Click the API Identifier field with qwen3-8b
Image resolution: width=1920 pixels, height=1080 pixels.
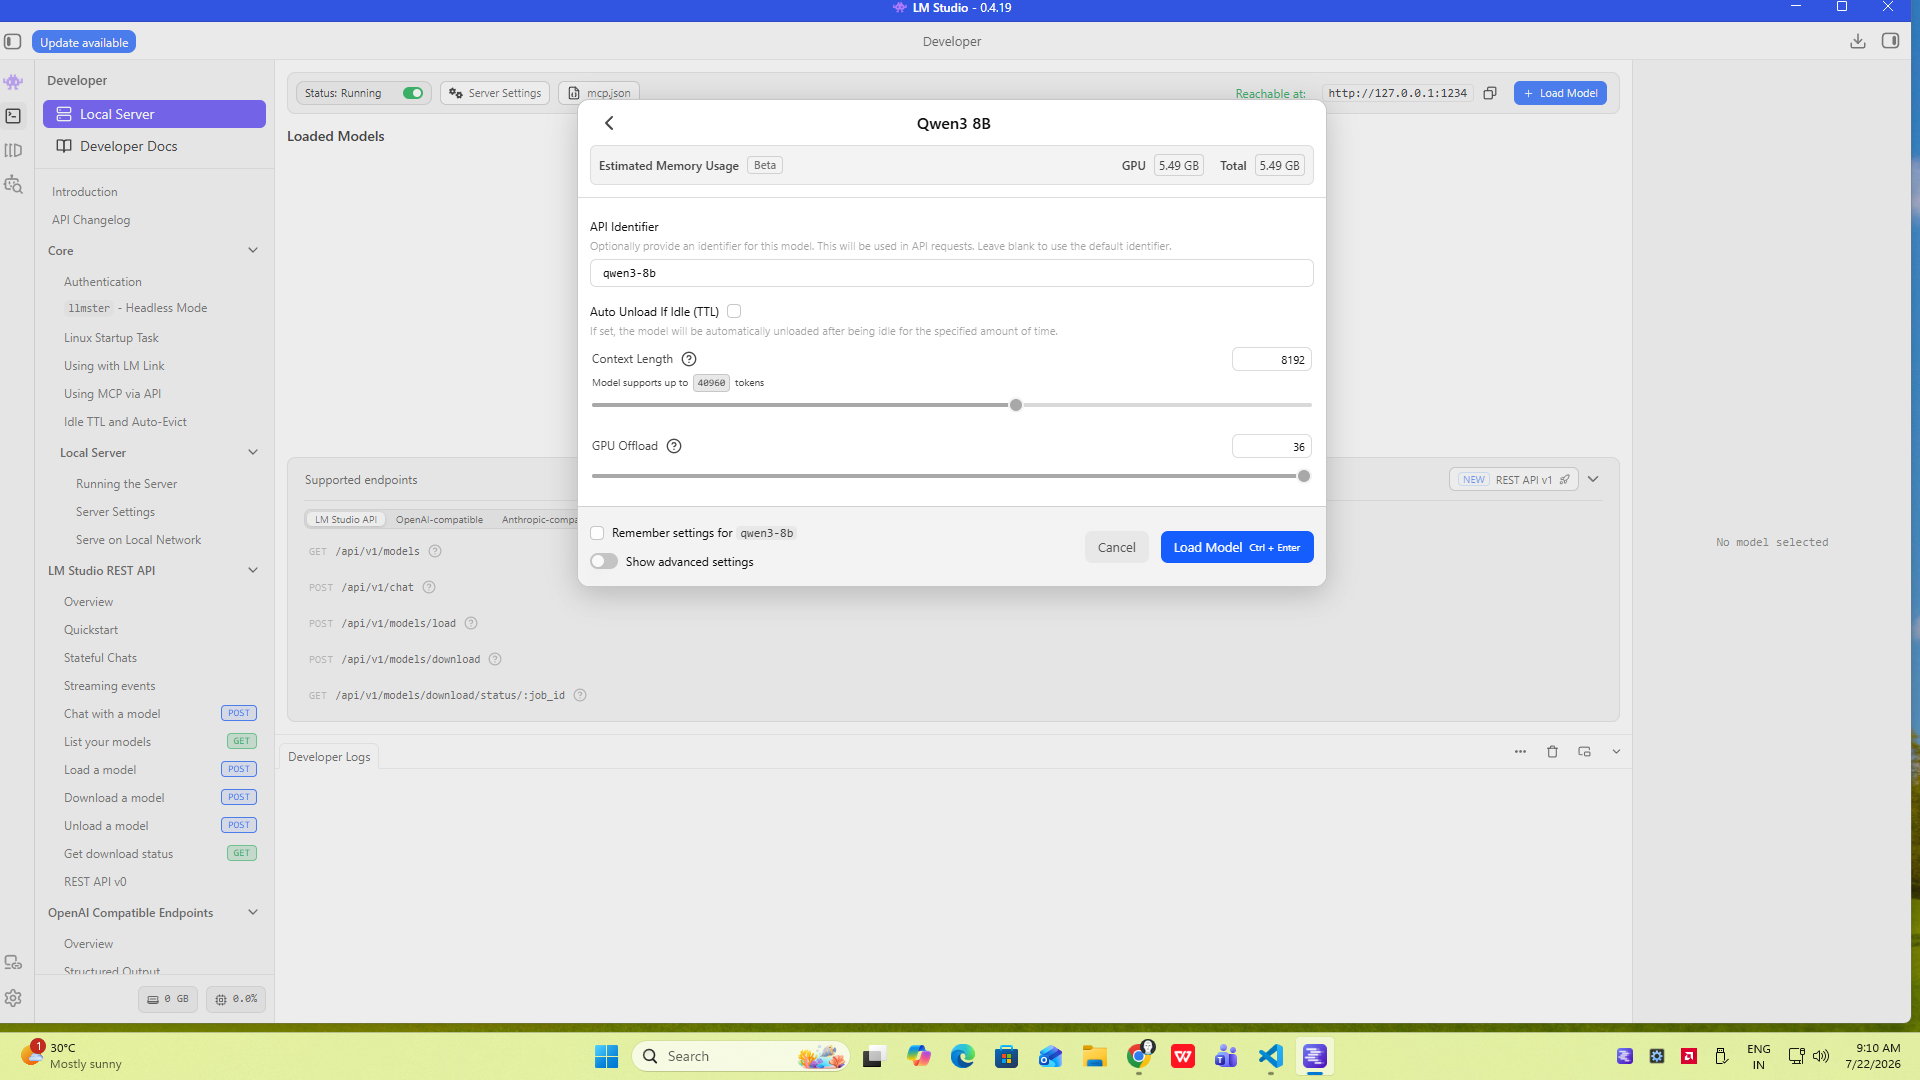(951, 273)
